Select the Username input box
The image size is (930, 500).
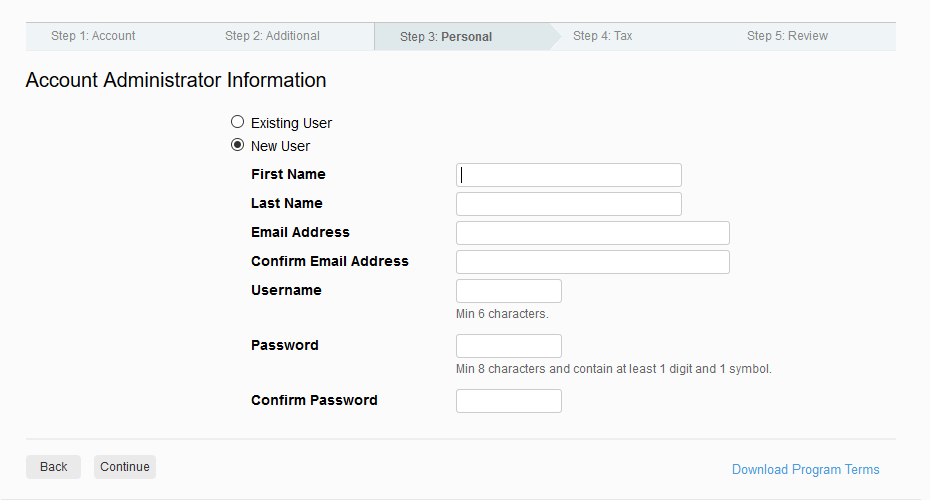tap(509, 291)
